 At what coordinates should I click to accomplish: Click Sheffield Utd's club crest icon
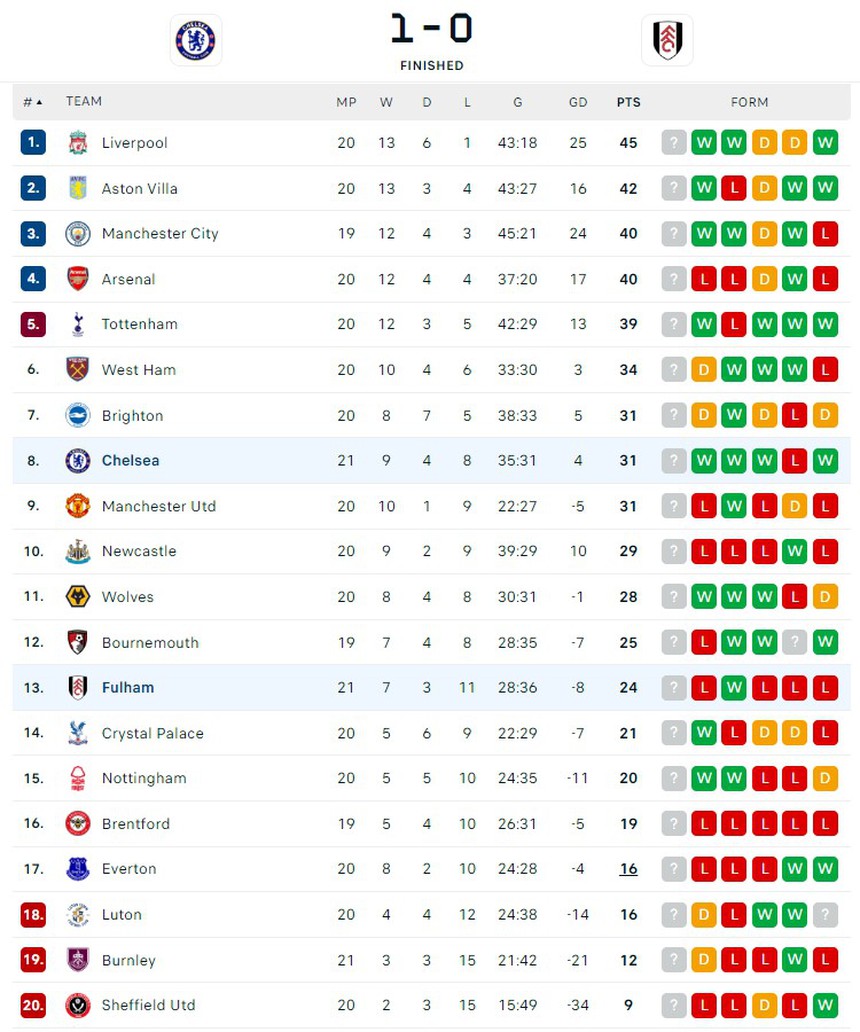point(78,1005)
